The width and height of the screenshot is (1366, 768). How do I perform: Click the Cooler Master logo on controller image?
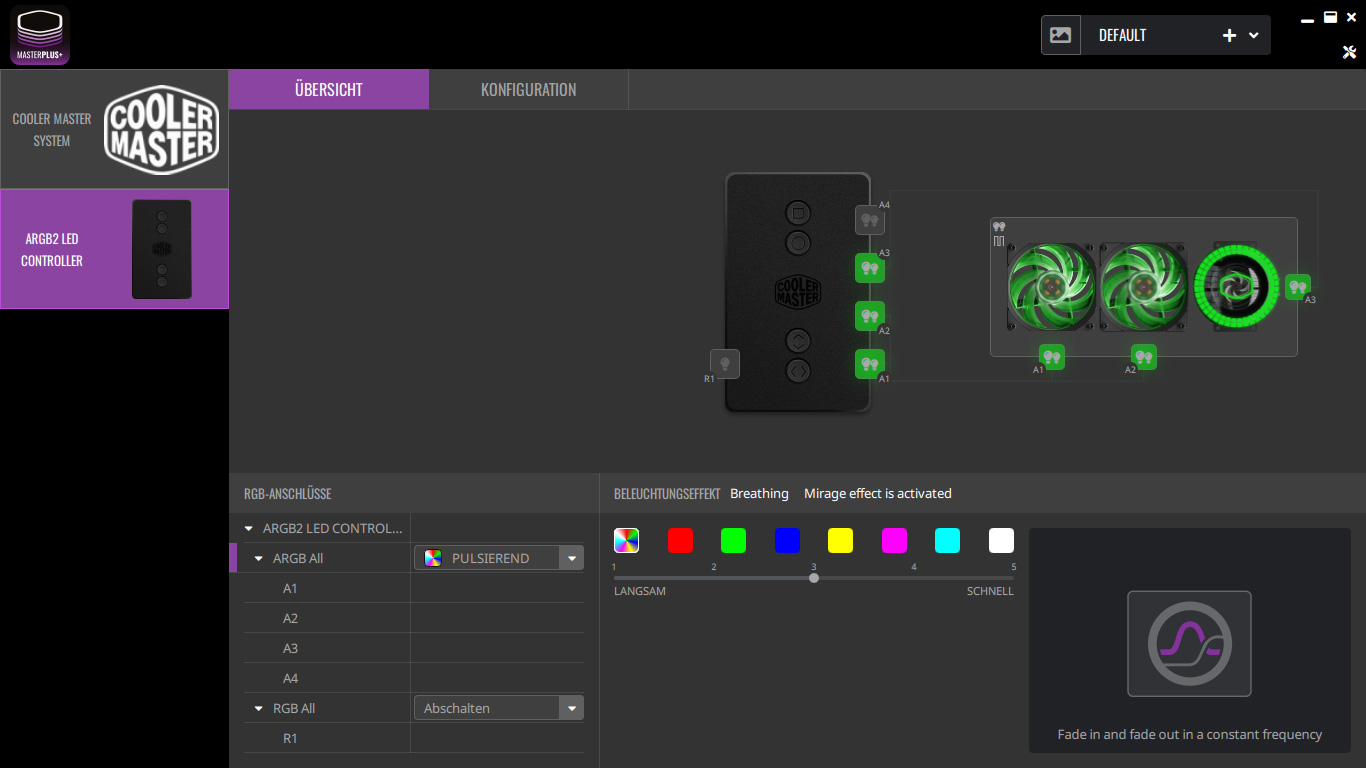click(797, 292)
